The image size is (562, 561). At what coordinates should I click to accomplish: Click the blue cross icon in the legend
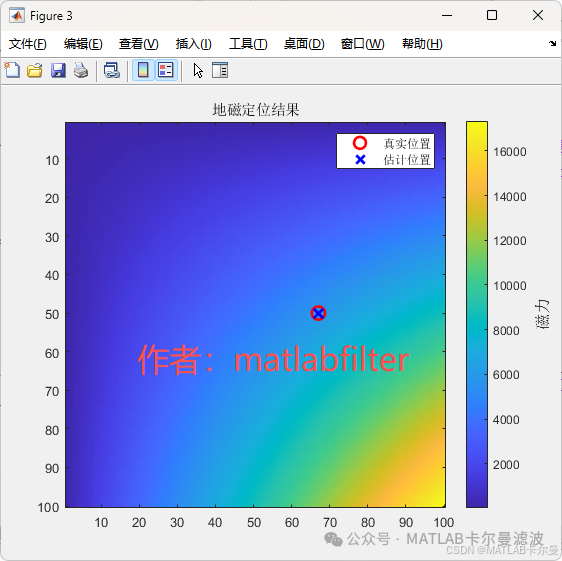coord(360,160)
